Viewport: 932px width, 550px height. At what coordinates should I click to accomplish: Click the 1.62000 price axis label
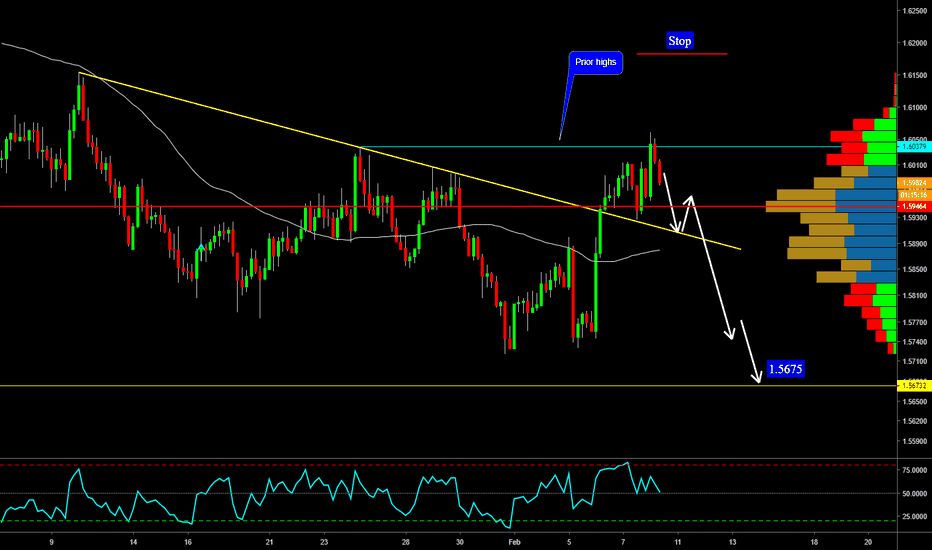tap(915, 43)
